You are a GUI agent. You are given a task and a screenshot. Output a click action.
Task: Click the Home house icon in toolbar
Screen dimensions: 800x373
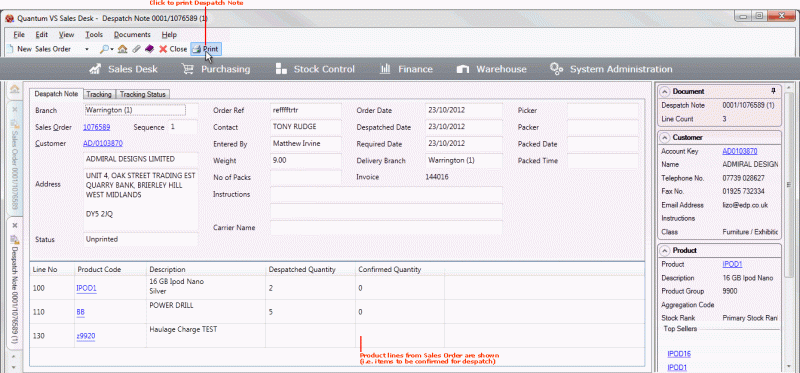coord(122,49)
